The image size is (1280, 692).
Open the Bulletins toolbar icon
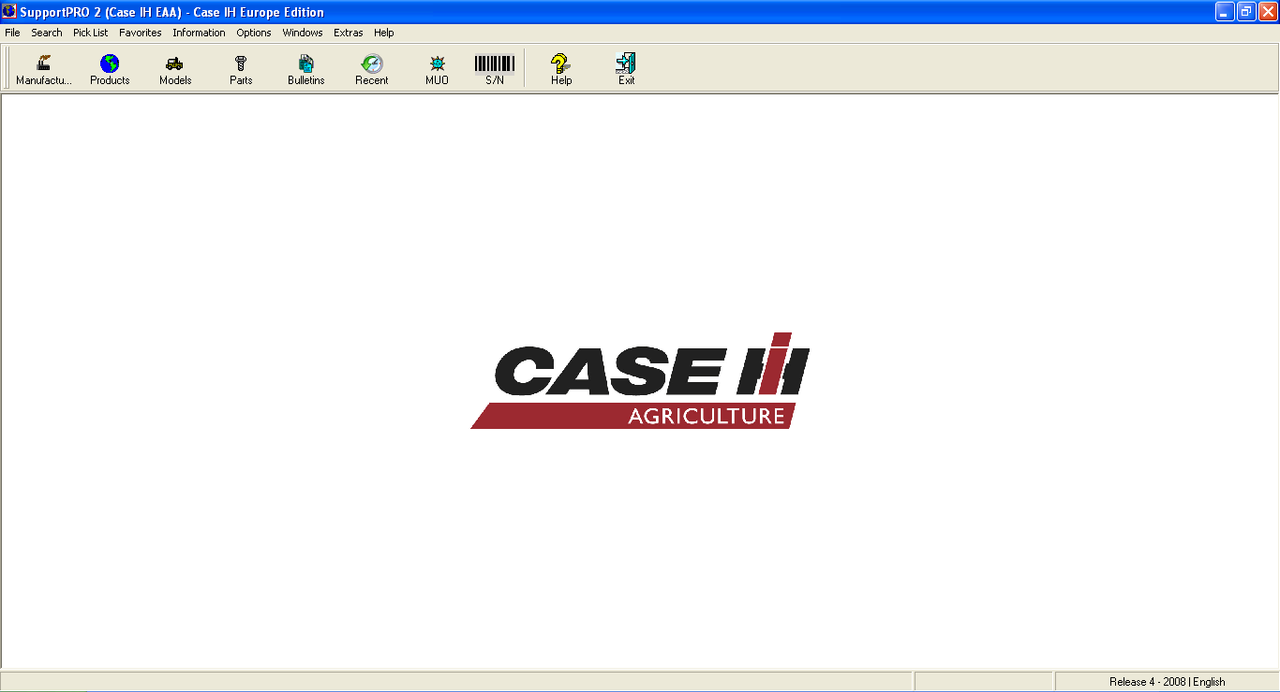306,69
